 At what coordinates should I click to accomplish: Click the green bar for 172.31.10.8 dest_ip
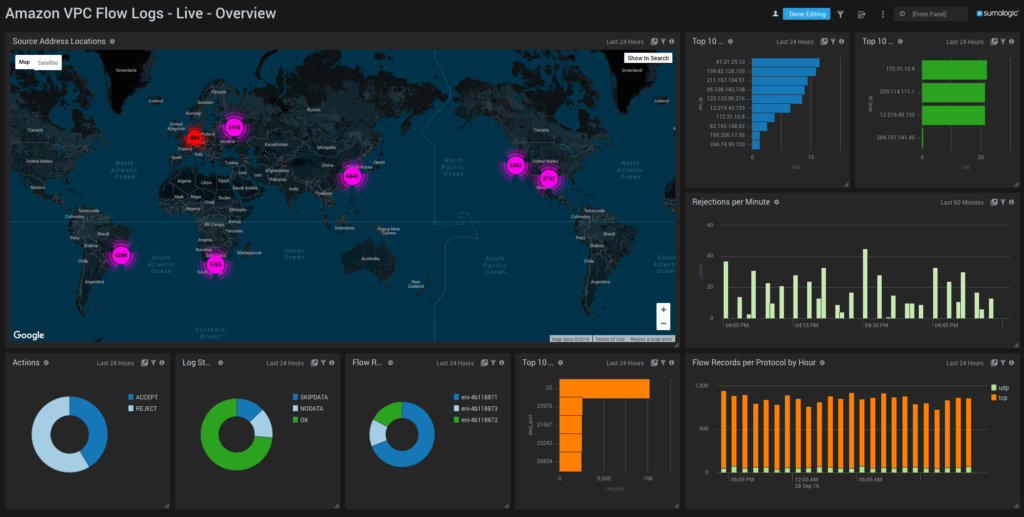(954, 70)
